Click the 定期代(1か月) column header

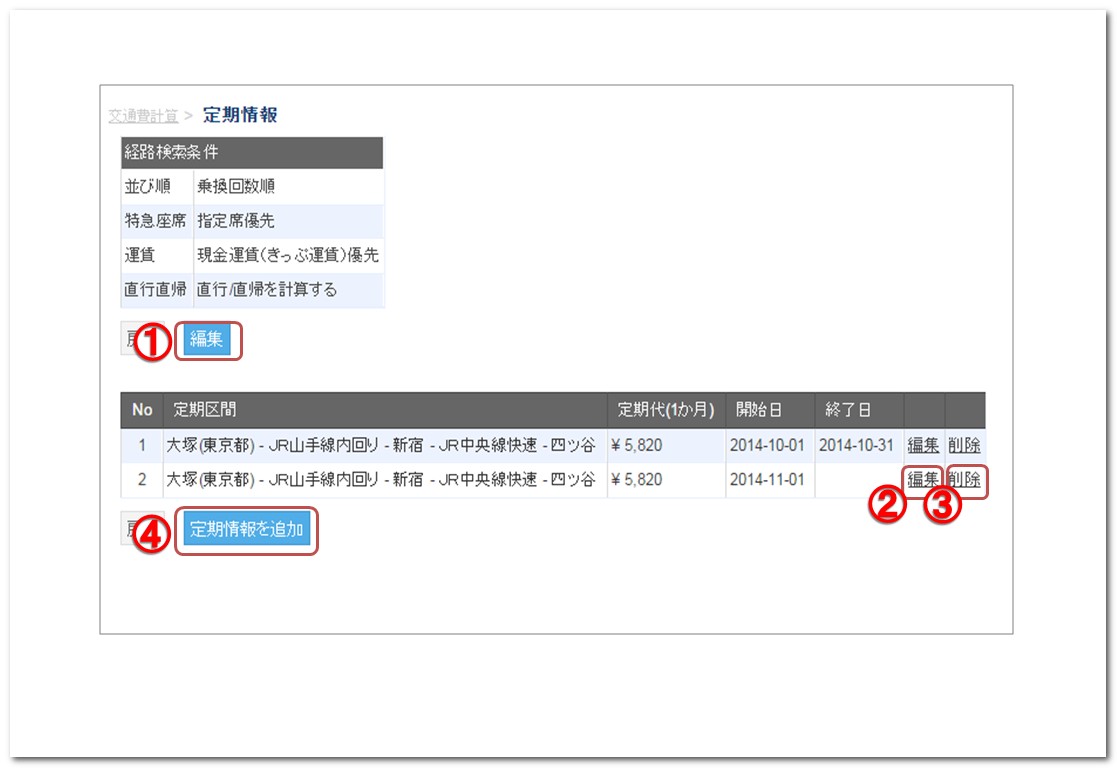point(666,410)
